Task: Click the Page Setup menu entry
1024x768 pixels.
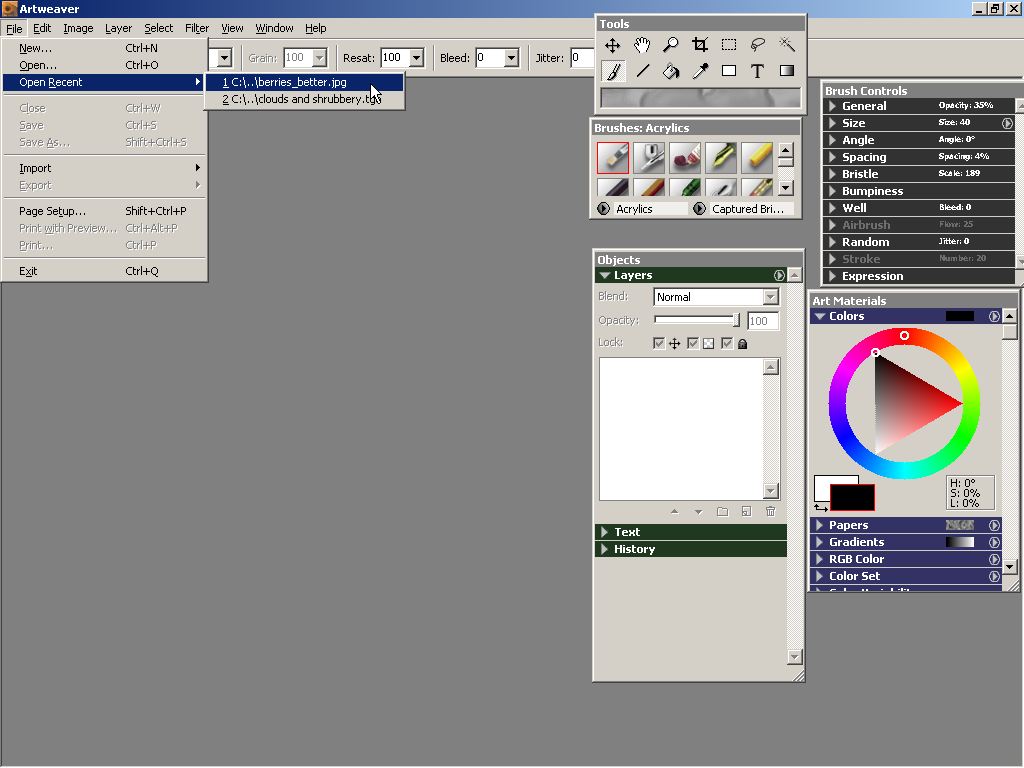Action: (52, 211)
